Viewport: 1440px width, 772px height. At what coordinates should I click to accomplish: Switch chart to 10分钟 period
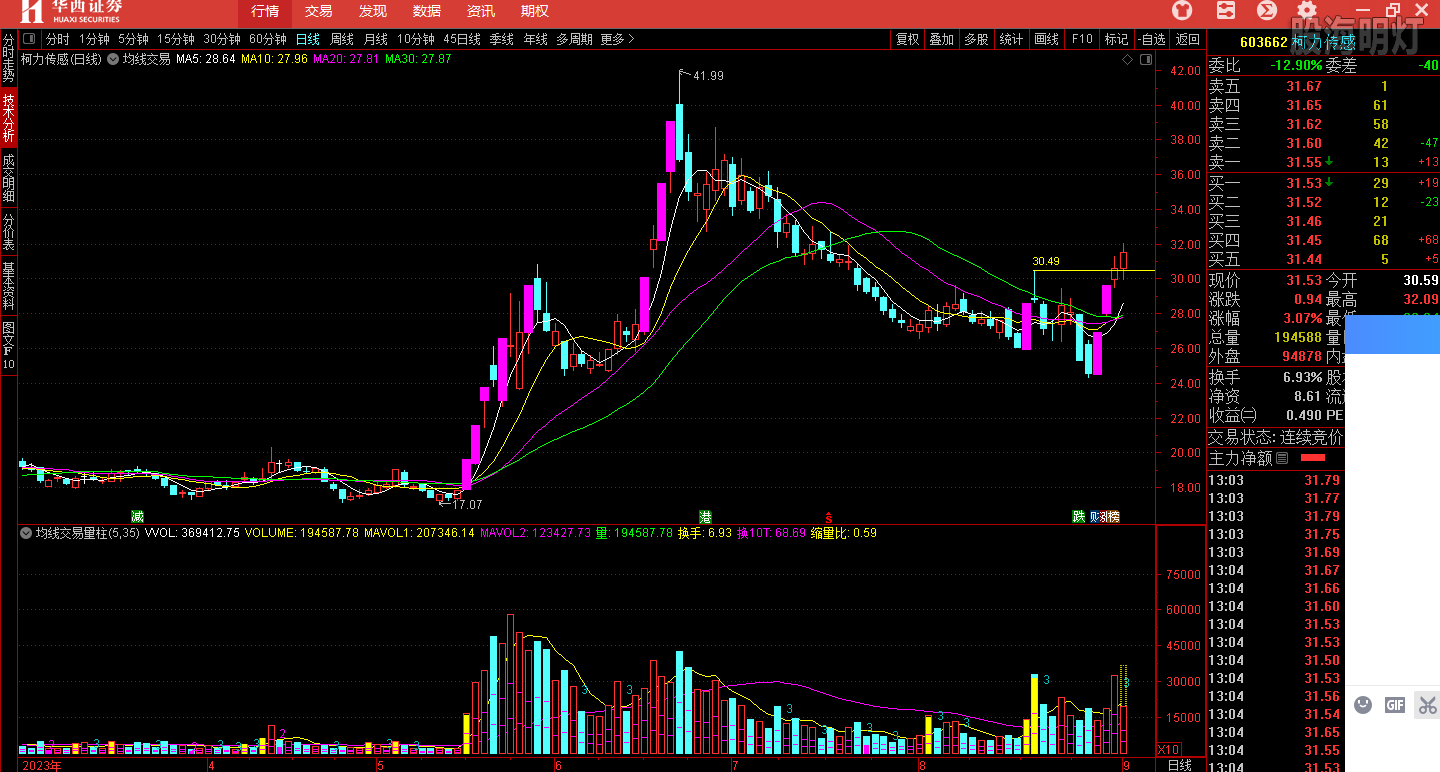coord(416,40)
